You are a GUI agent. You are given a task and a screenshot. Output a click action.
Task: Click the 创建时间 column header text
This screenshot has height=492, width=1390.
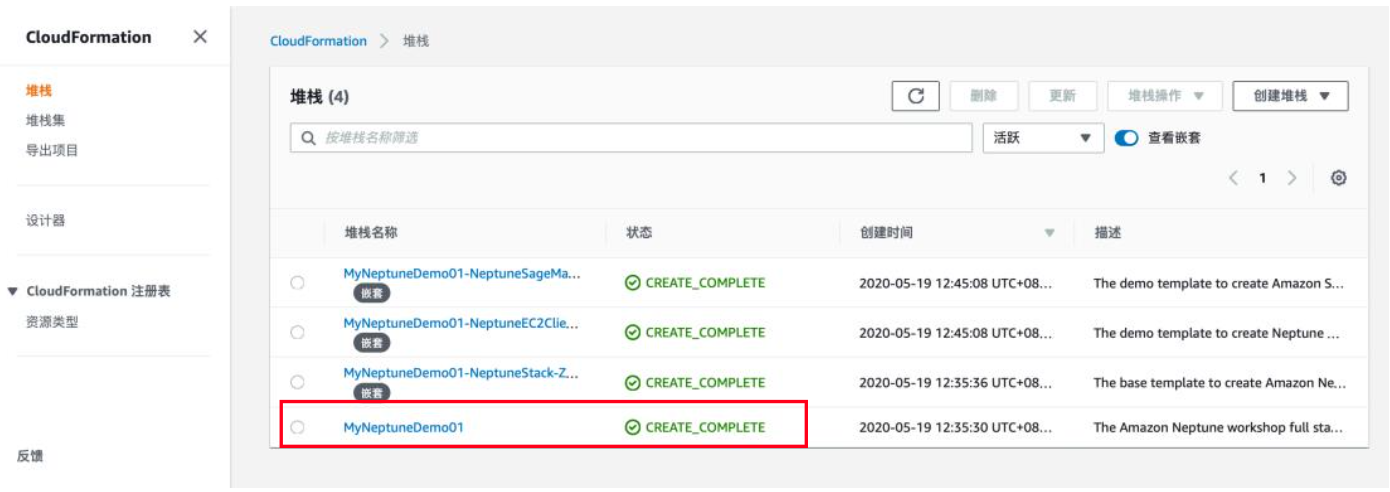(x=886, y=233)
